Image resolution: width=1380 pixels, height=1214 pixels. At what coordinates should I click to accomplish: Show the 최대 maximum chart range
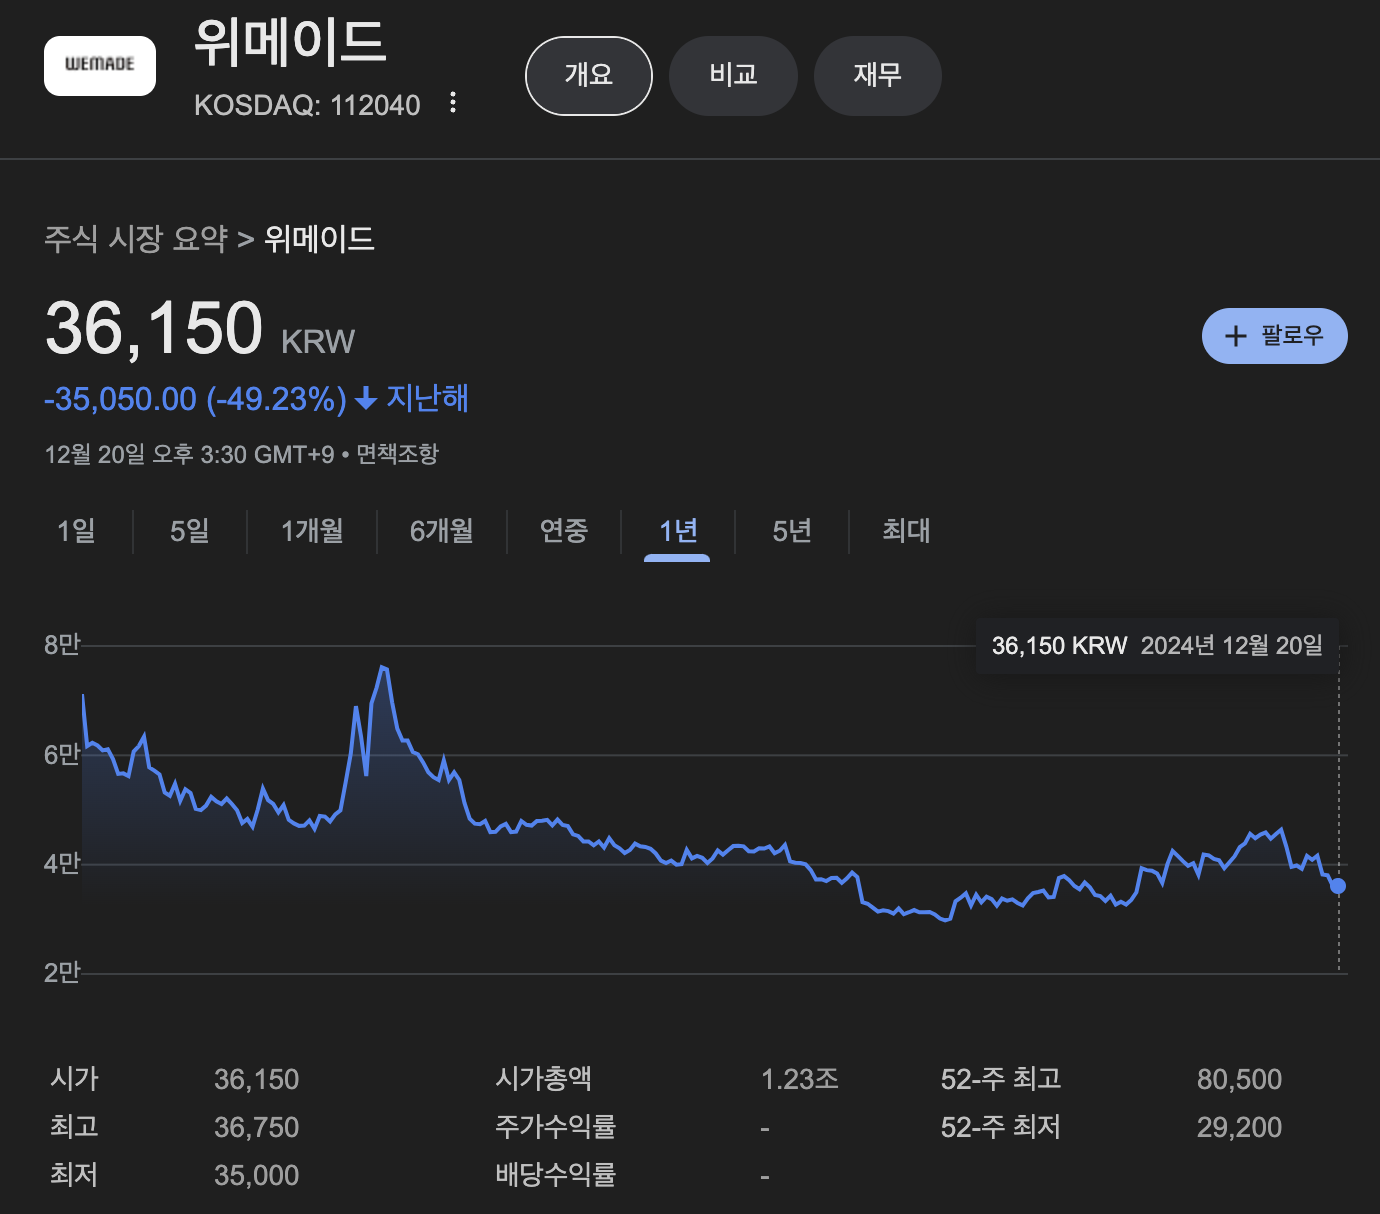906,531
